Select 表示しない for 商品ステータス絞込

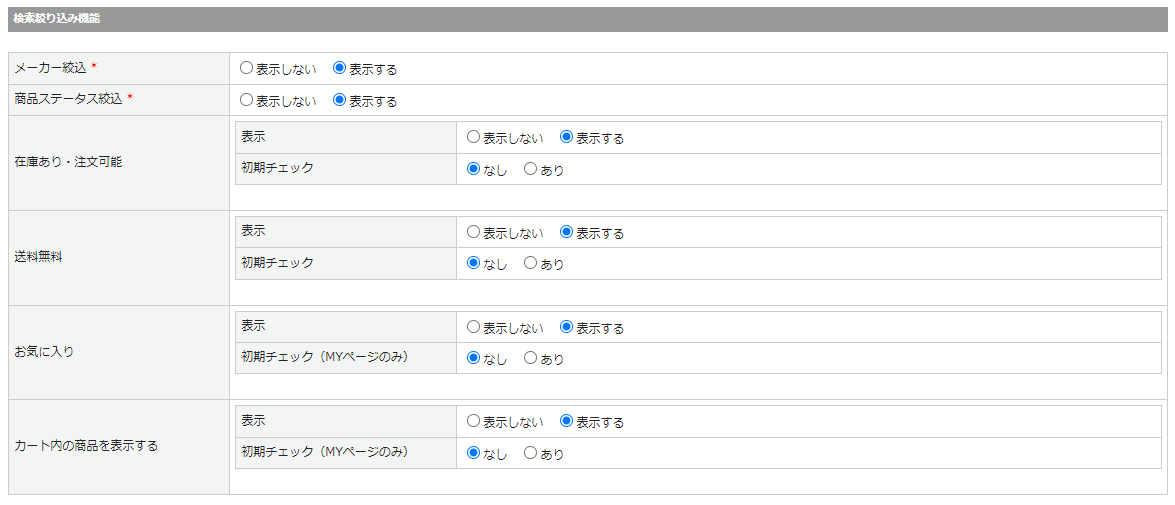(x=247, y=100)
